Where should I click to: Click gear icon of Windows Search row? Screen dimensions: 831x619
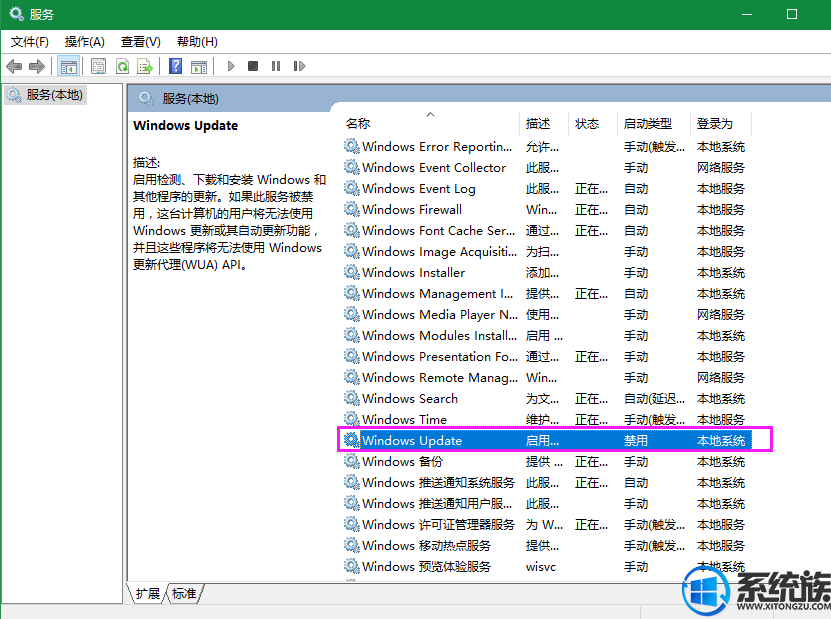351,398
